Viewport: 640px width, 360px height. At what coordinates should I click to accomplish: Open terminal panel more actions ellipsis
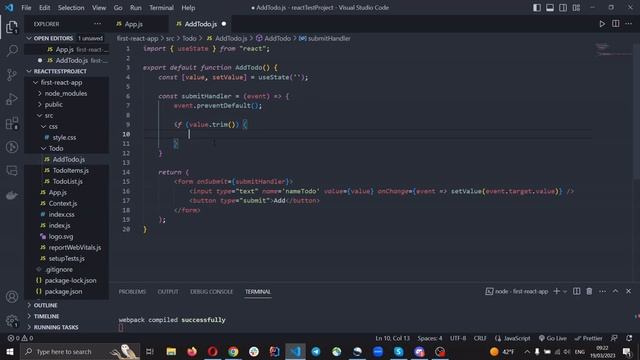coord(602,291)
